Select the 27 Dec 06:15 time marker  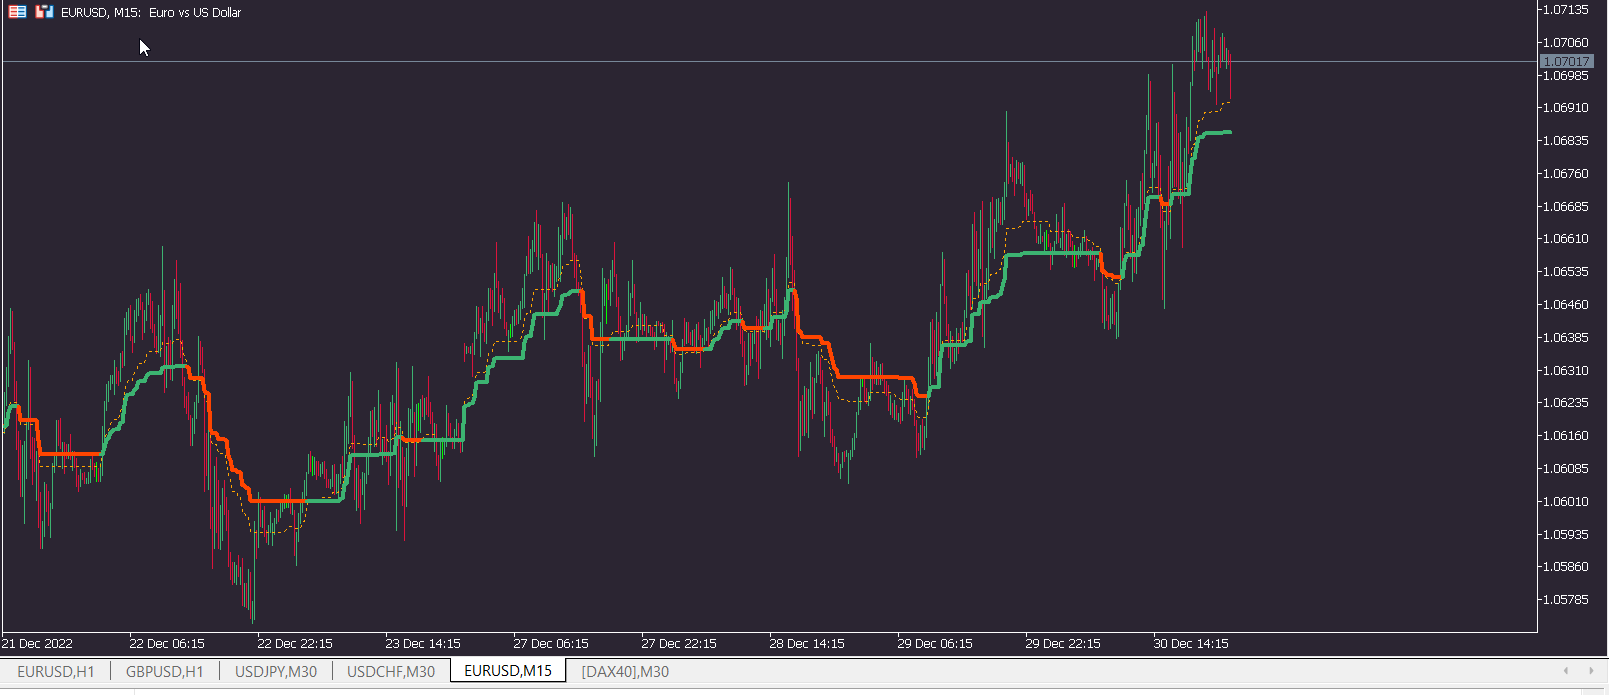pos(551,643)
